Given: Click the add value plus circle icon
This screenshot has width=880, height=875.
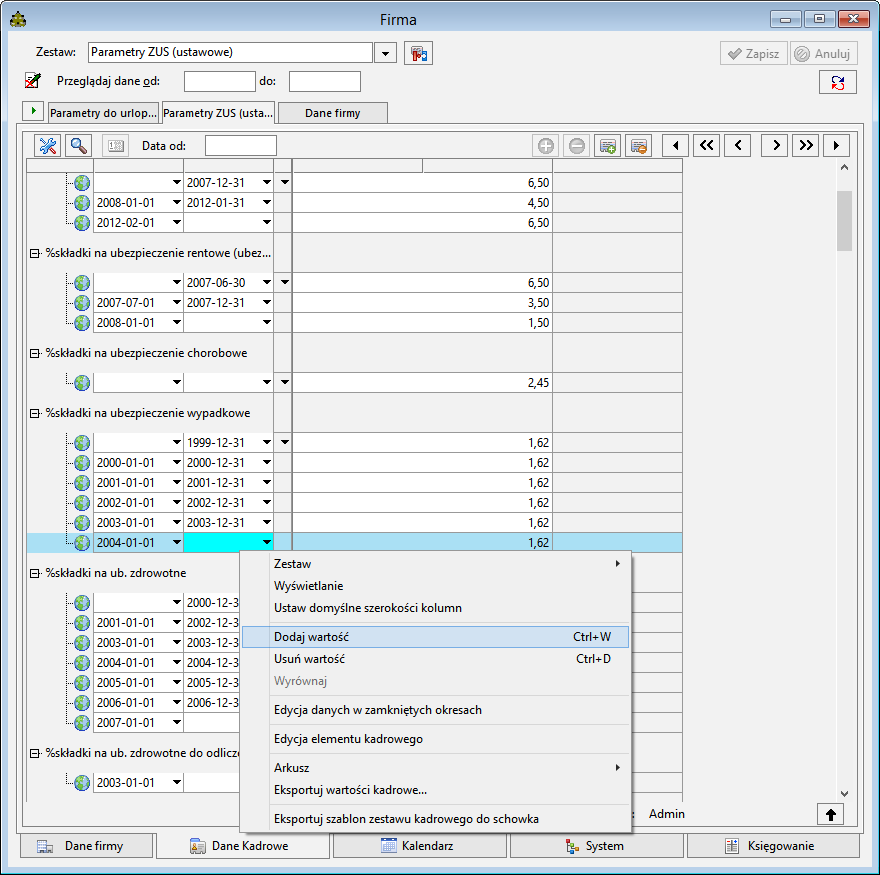Looking at the screenshot, I should pyautogui.click(x=546, y=146).
